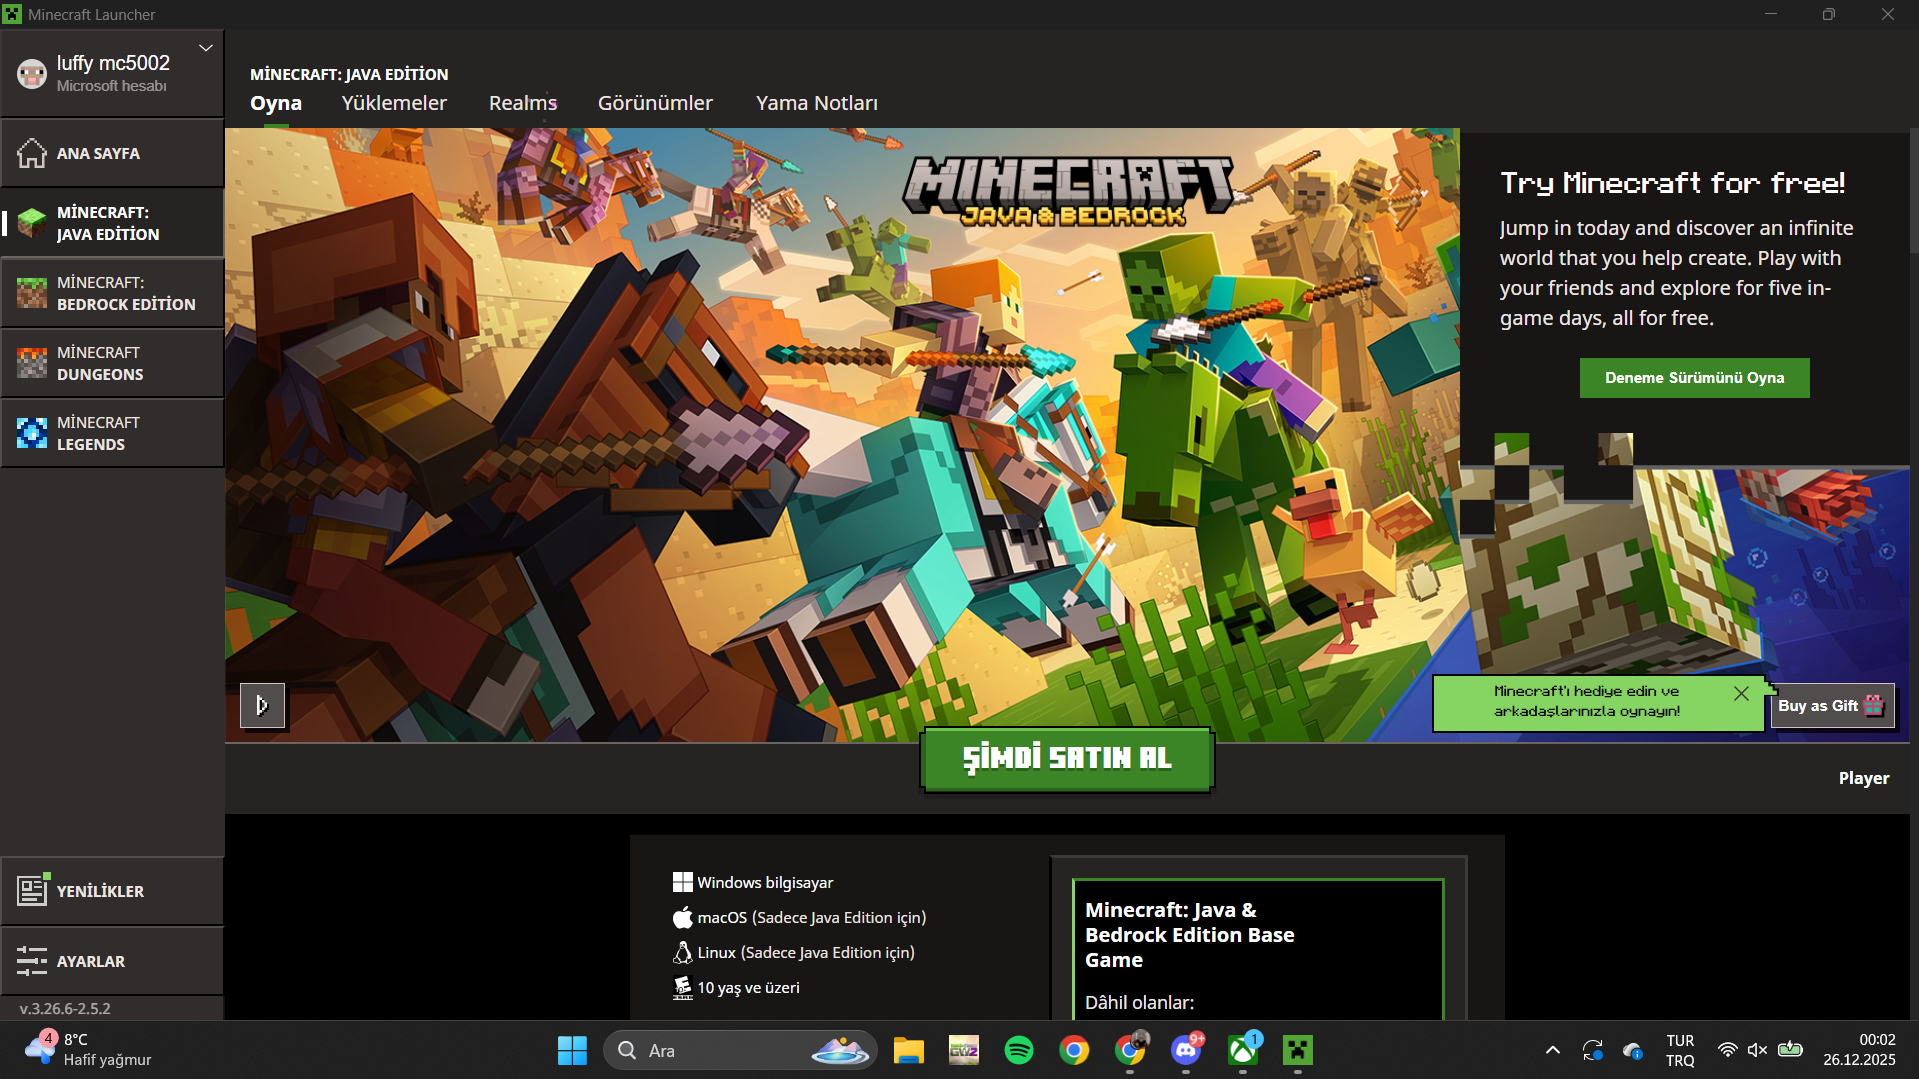
Task: Click the taskbar search box
Action: coord(741,1050)
